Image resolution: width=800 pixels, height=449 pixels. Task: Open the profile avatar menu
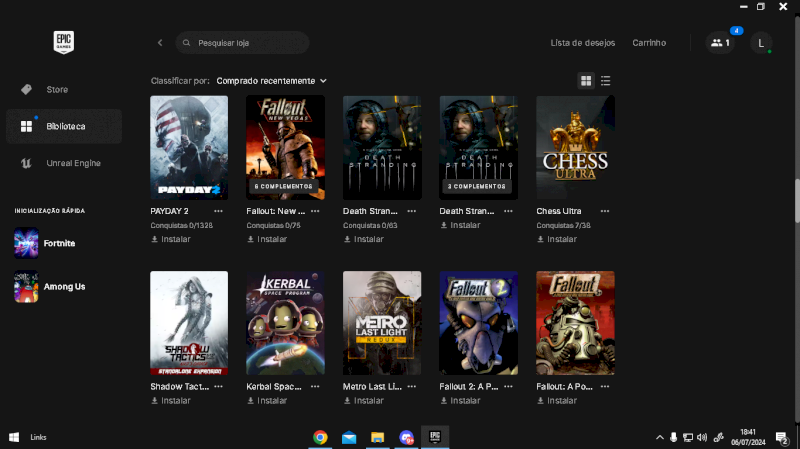[761, 43]
